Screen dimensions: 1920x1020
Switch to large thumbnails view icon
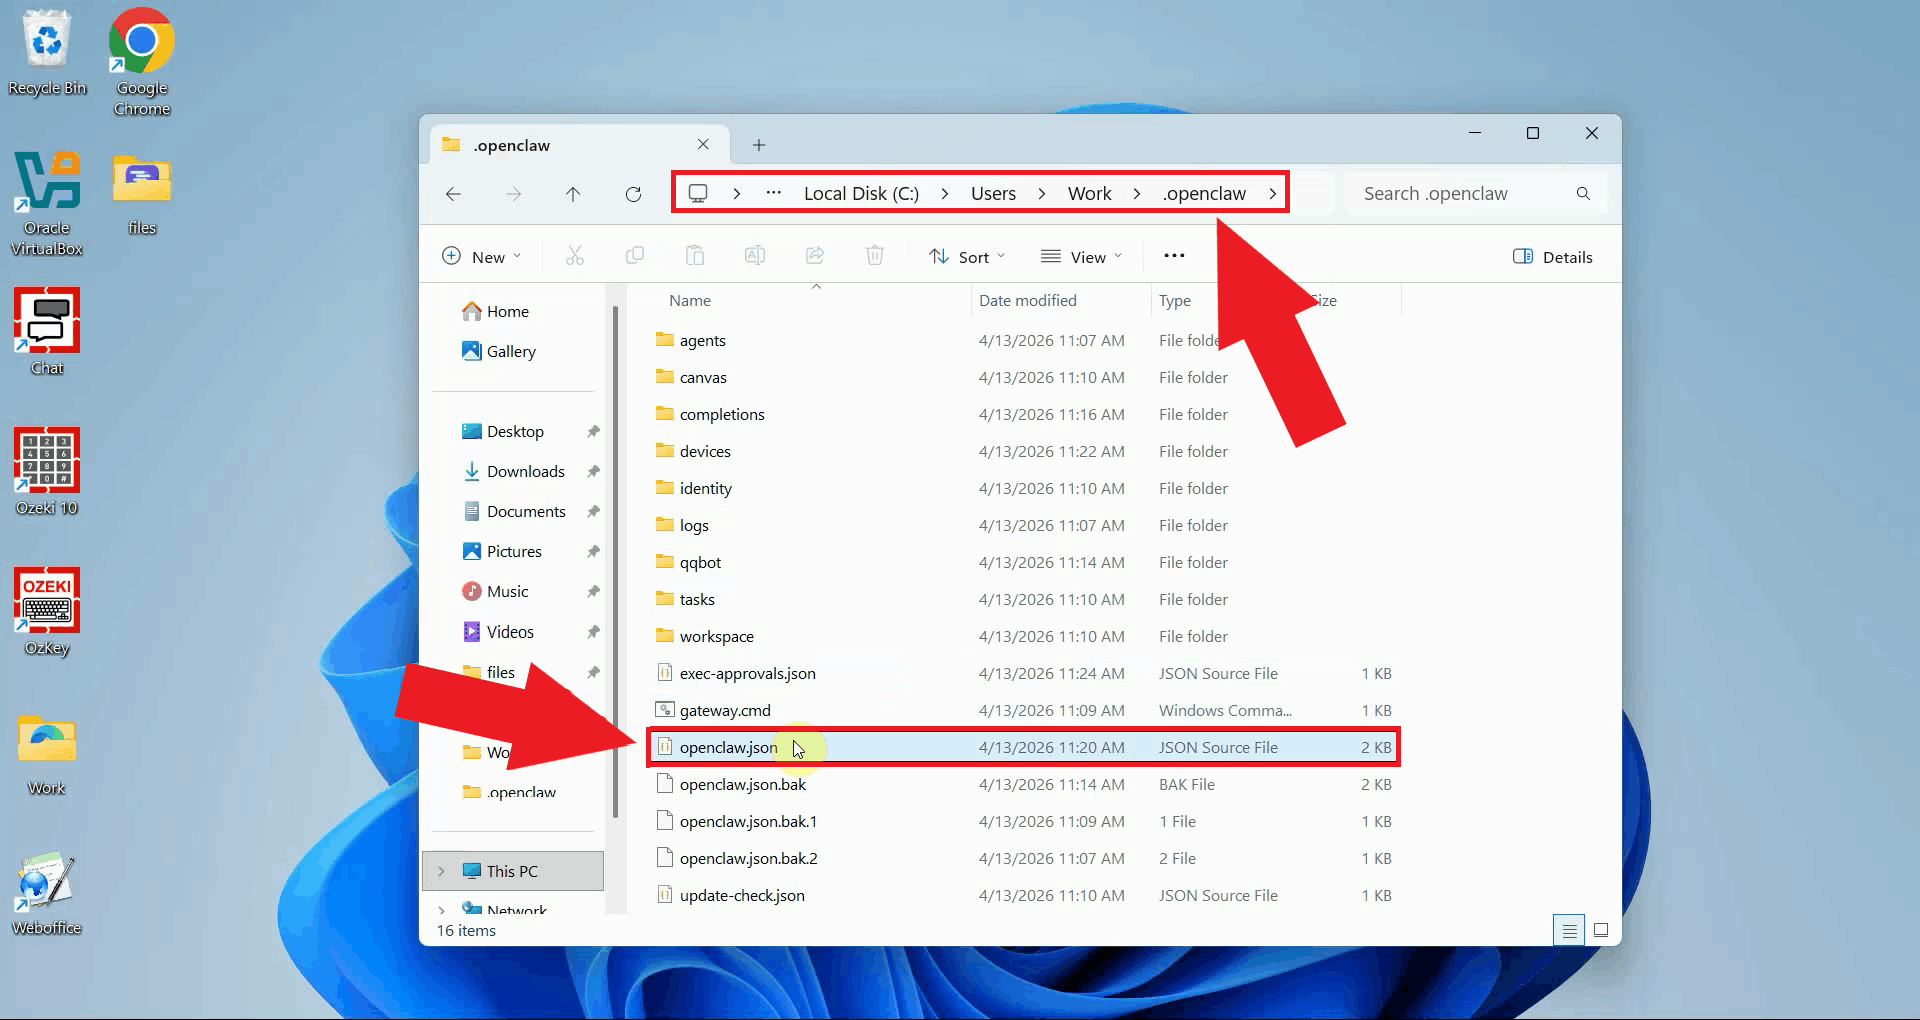coord(1601,931)
